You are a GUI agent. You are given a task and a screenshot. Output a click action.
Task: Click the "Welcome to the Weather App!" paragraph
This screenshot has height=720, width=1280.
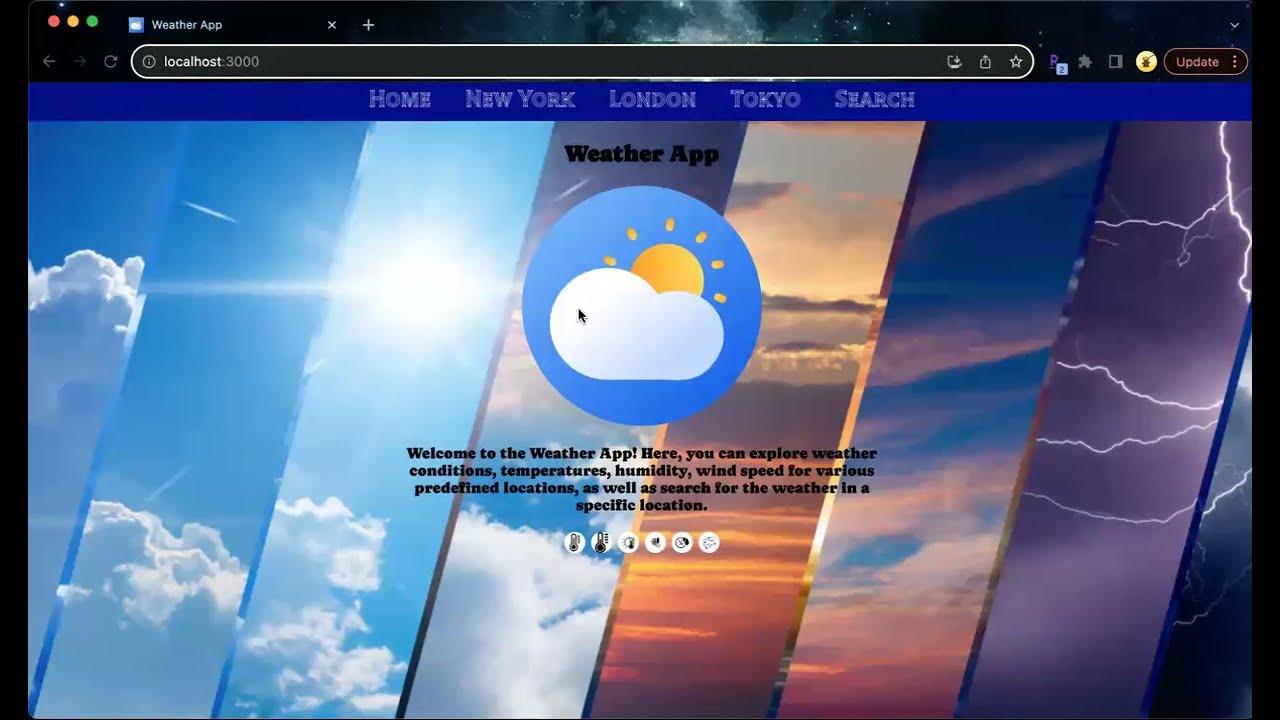pos(641,480)
